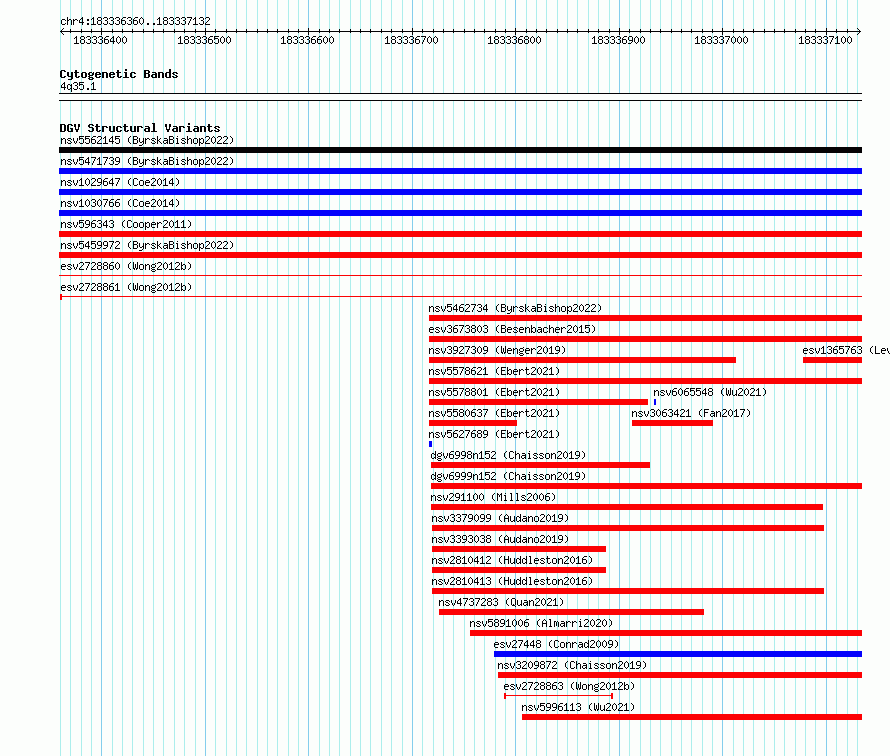The image size is (890, 756).
Task: Click ruler coordinate 183336600
Action: (x=308, y=40)
